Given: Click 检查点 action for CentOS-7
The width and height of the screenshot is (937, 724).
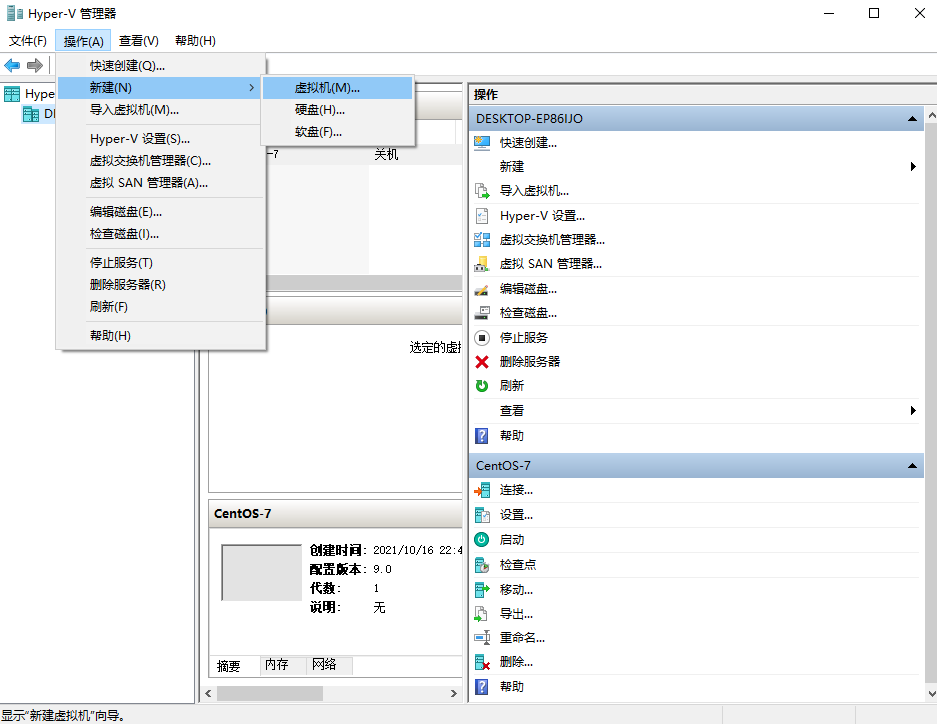Looking at the screenshot, I should 518,565.
